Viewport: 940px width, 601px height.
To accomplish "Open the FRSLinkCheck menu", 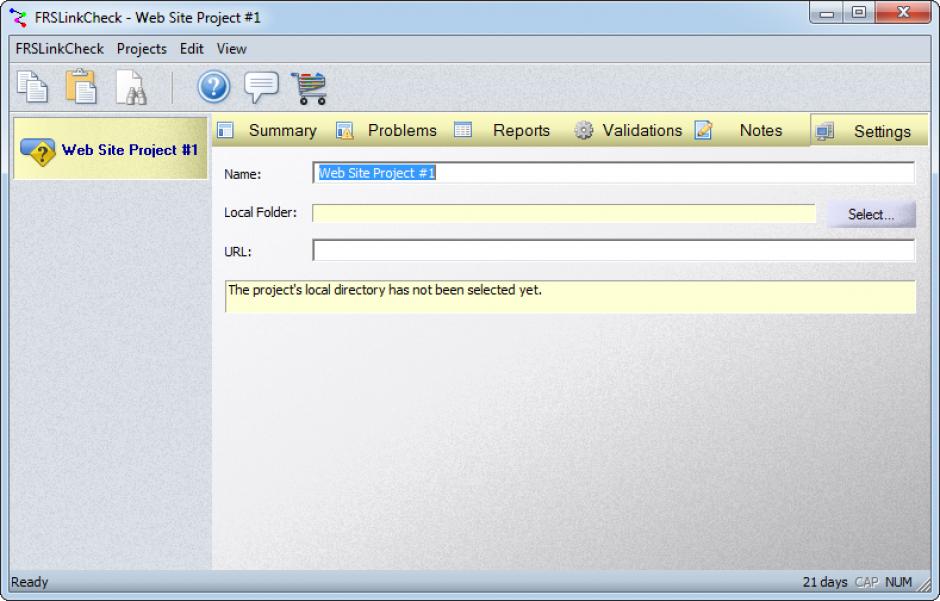I will click(x=59, y=49).
